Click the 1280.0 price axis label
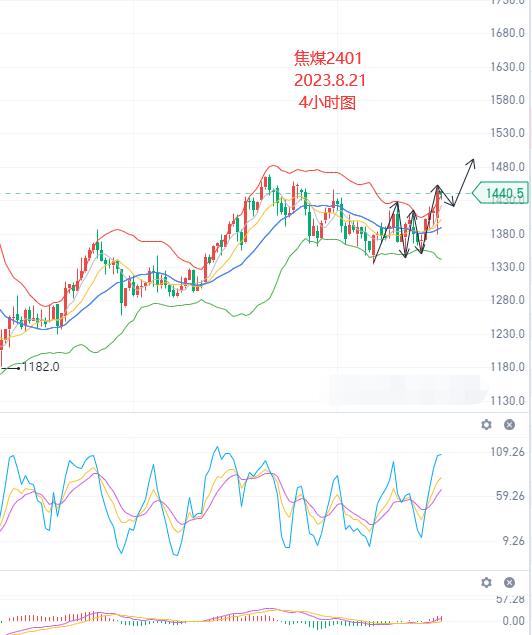The height and width of the screenshot is (635, 532). pyautogui.click(x=507, y=300)
